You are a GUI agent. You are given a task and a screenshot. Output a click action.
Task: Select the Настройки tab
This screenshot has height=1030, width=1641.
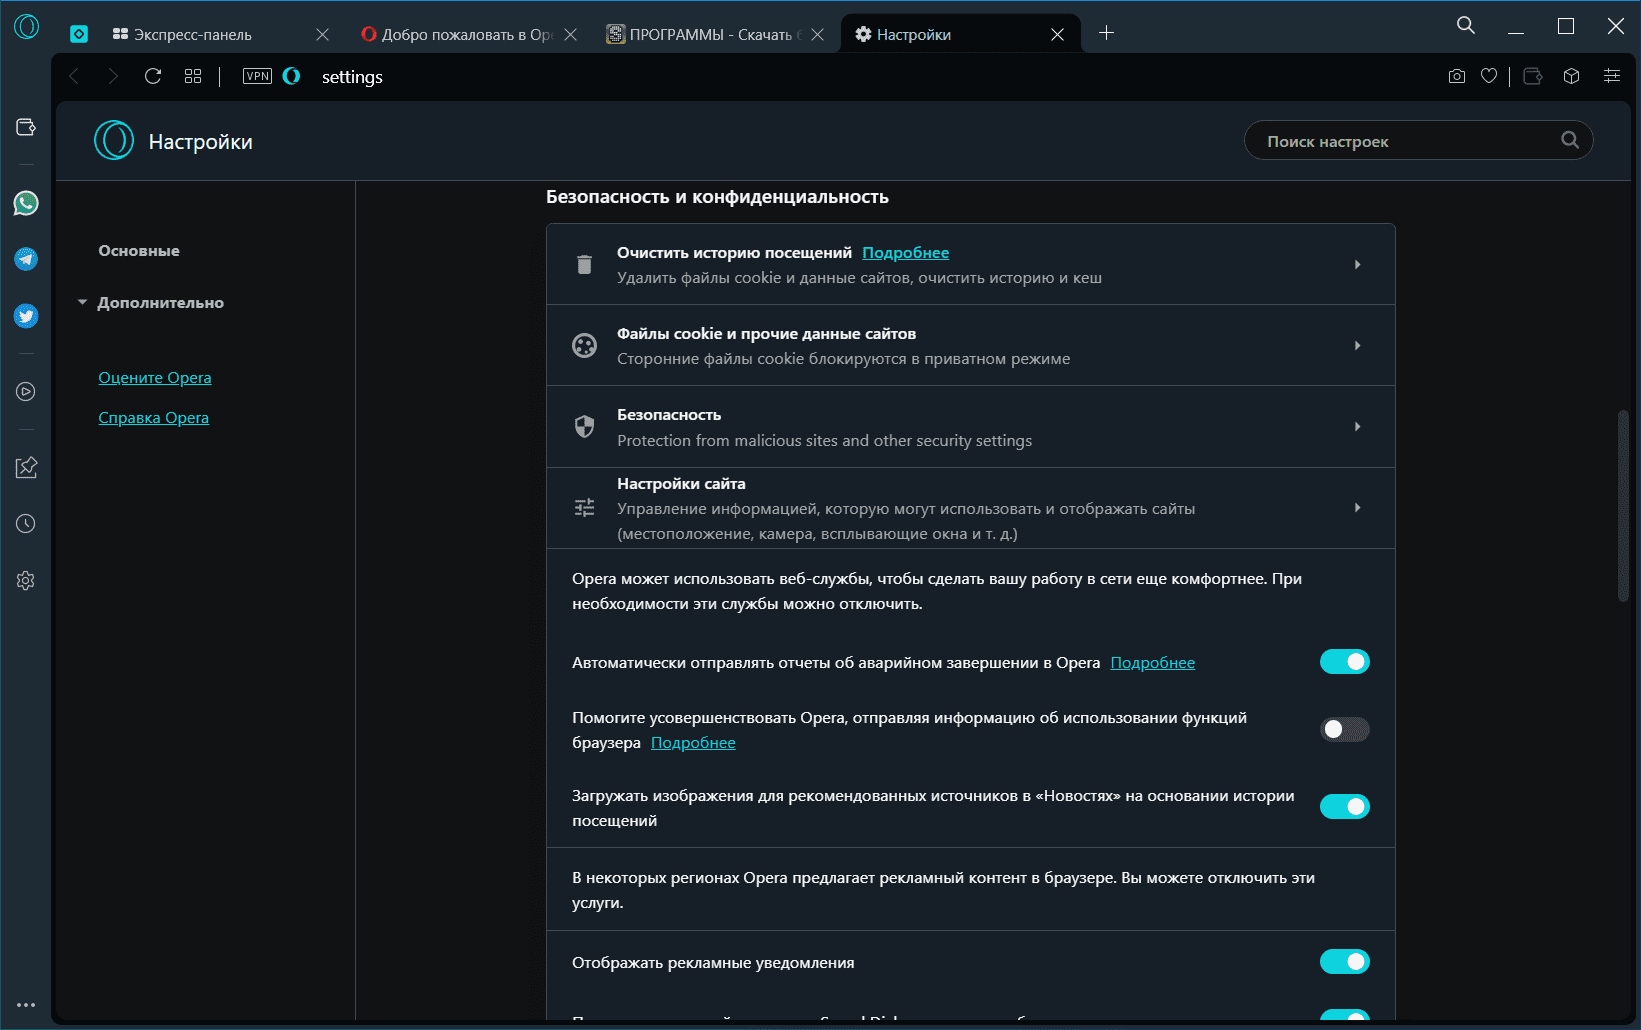click(x=961, y=34)
